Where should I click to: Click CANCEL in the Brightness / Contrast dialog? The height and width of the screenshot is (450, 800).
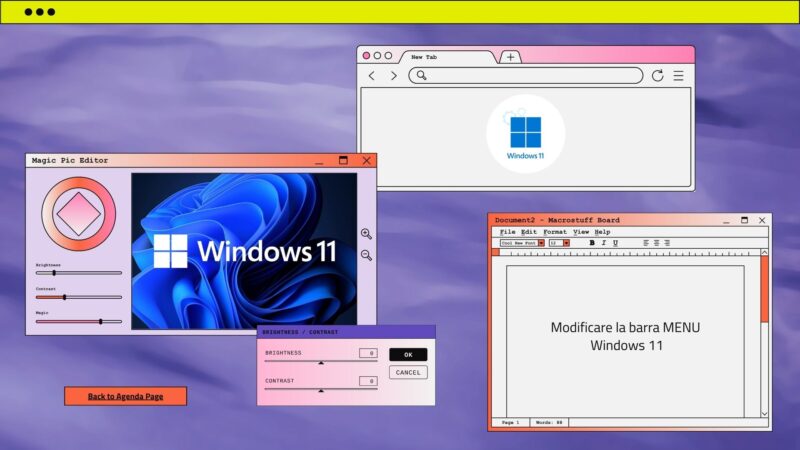tap(408, 372)
